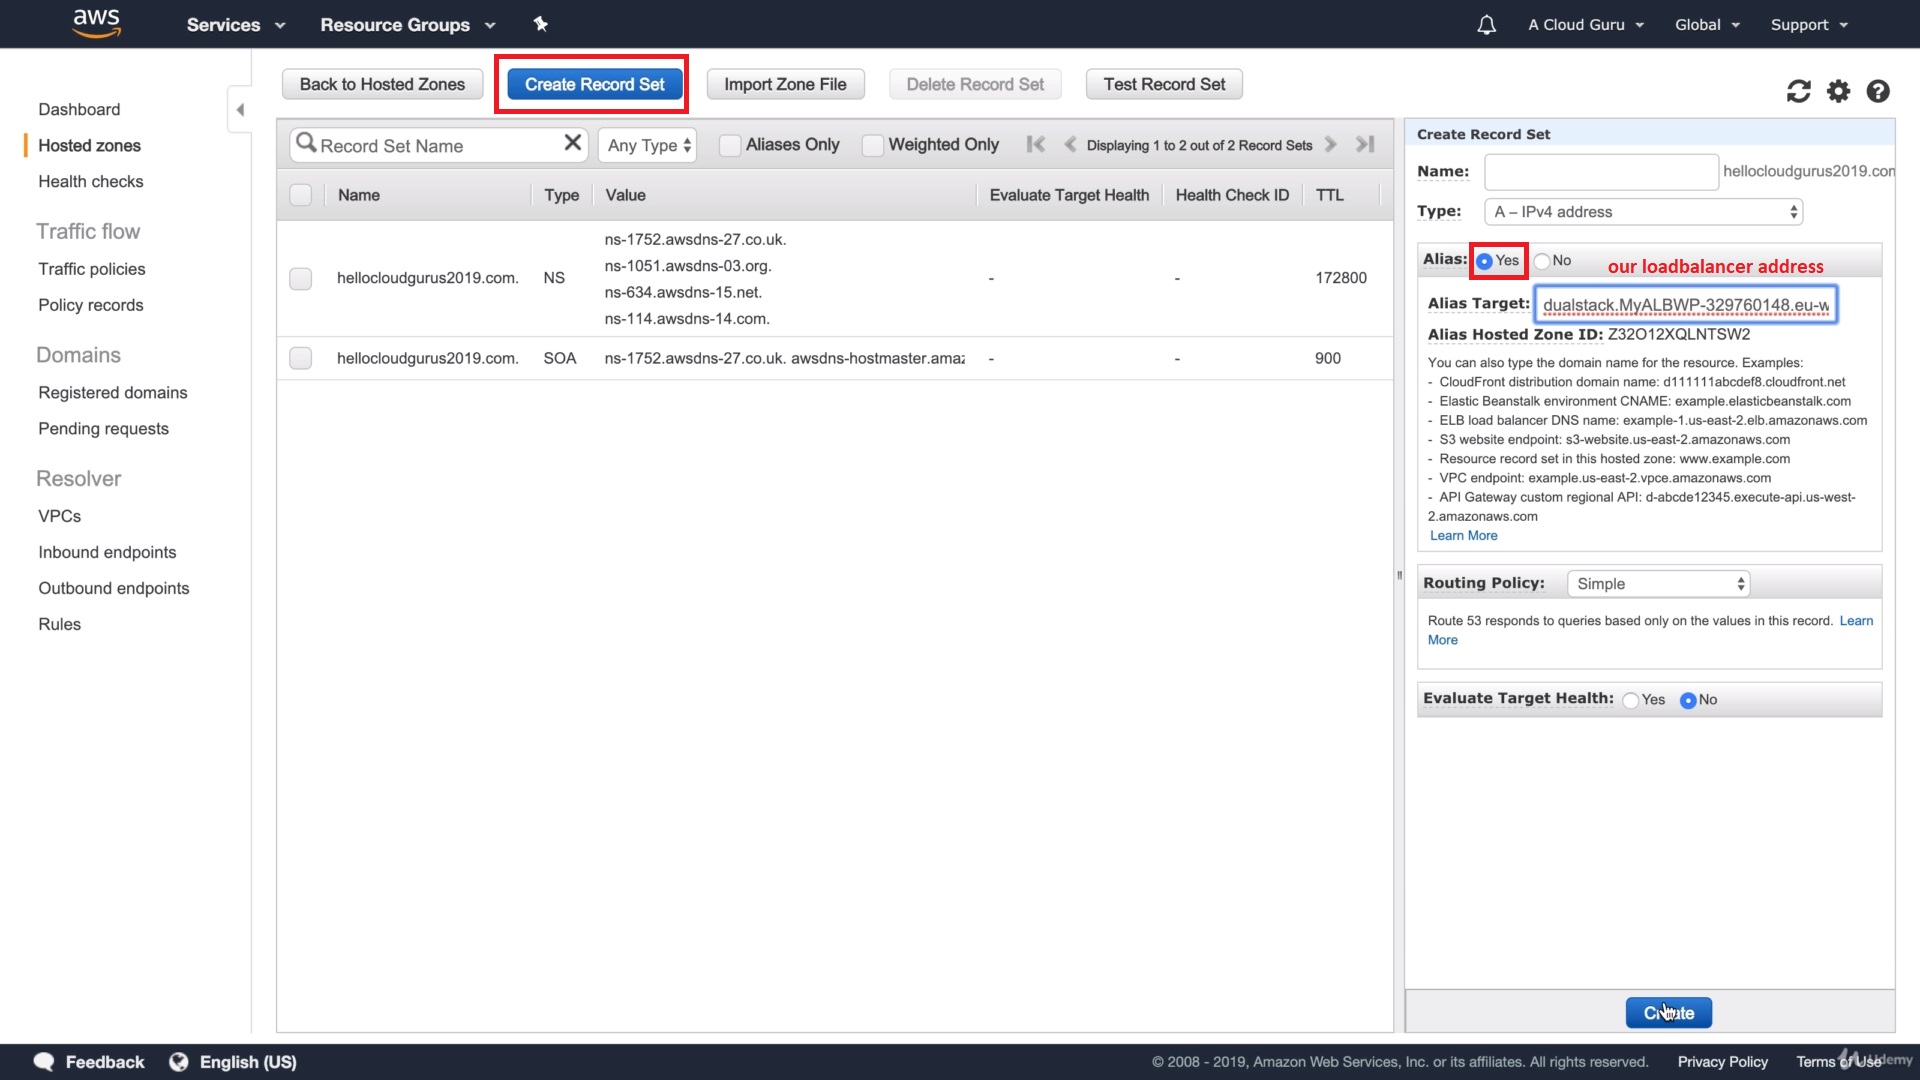The width and height of the screenshot is (1920, 1080).
Task: Click the refresh icon
Action: pyautogui.click(x=1798, y=91)
